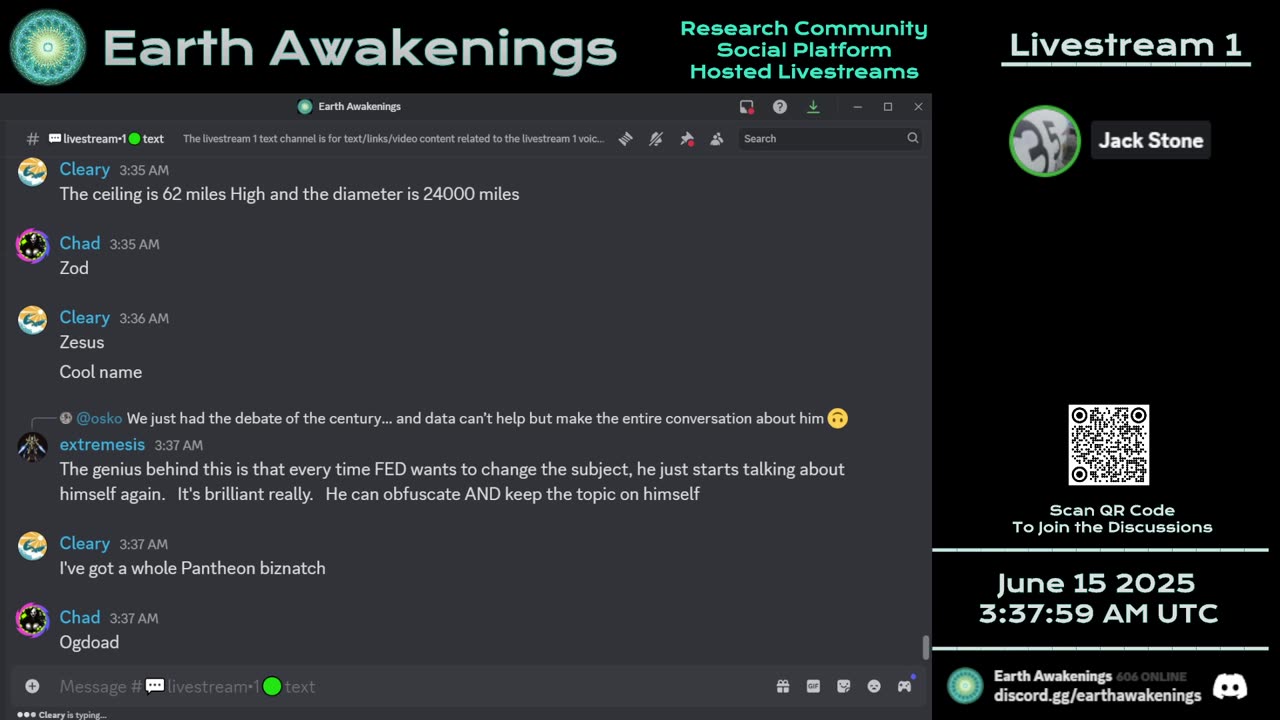Send a gift using the gift icon
Viewport: 1280px width, 720px height.
tap(783, 686)
